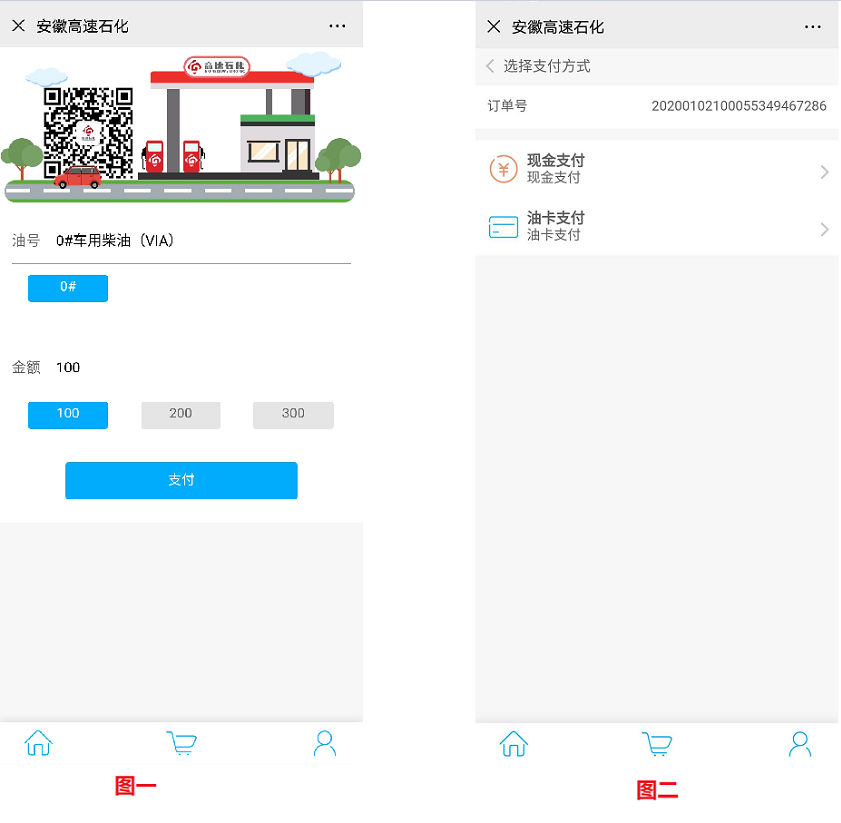Tap the shopping cart icon in the left screen
Viewport: 841px width, 823px height.
tap(181, 743)
